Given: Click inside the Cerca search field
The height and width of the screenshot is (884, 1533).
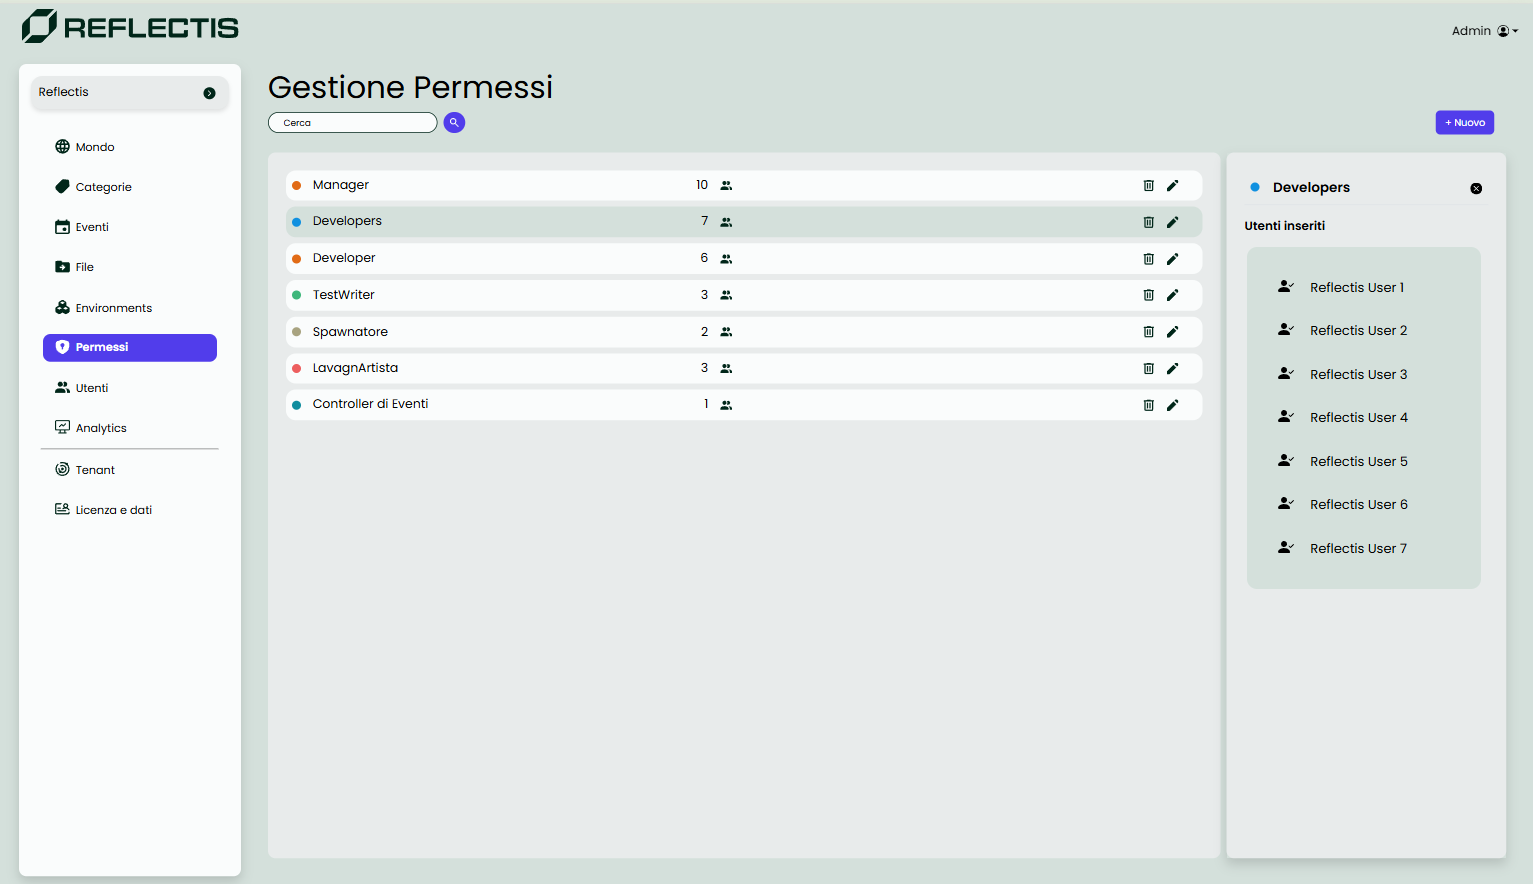Looking at the screenshot, I should click(x=352, y=122).
